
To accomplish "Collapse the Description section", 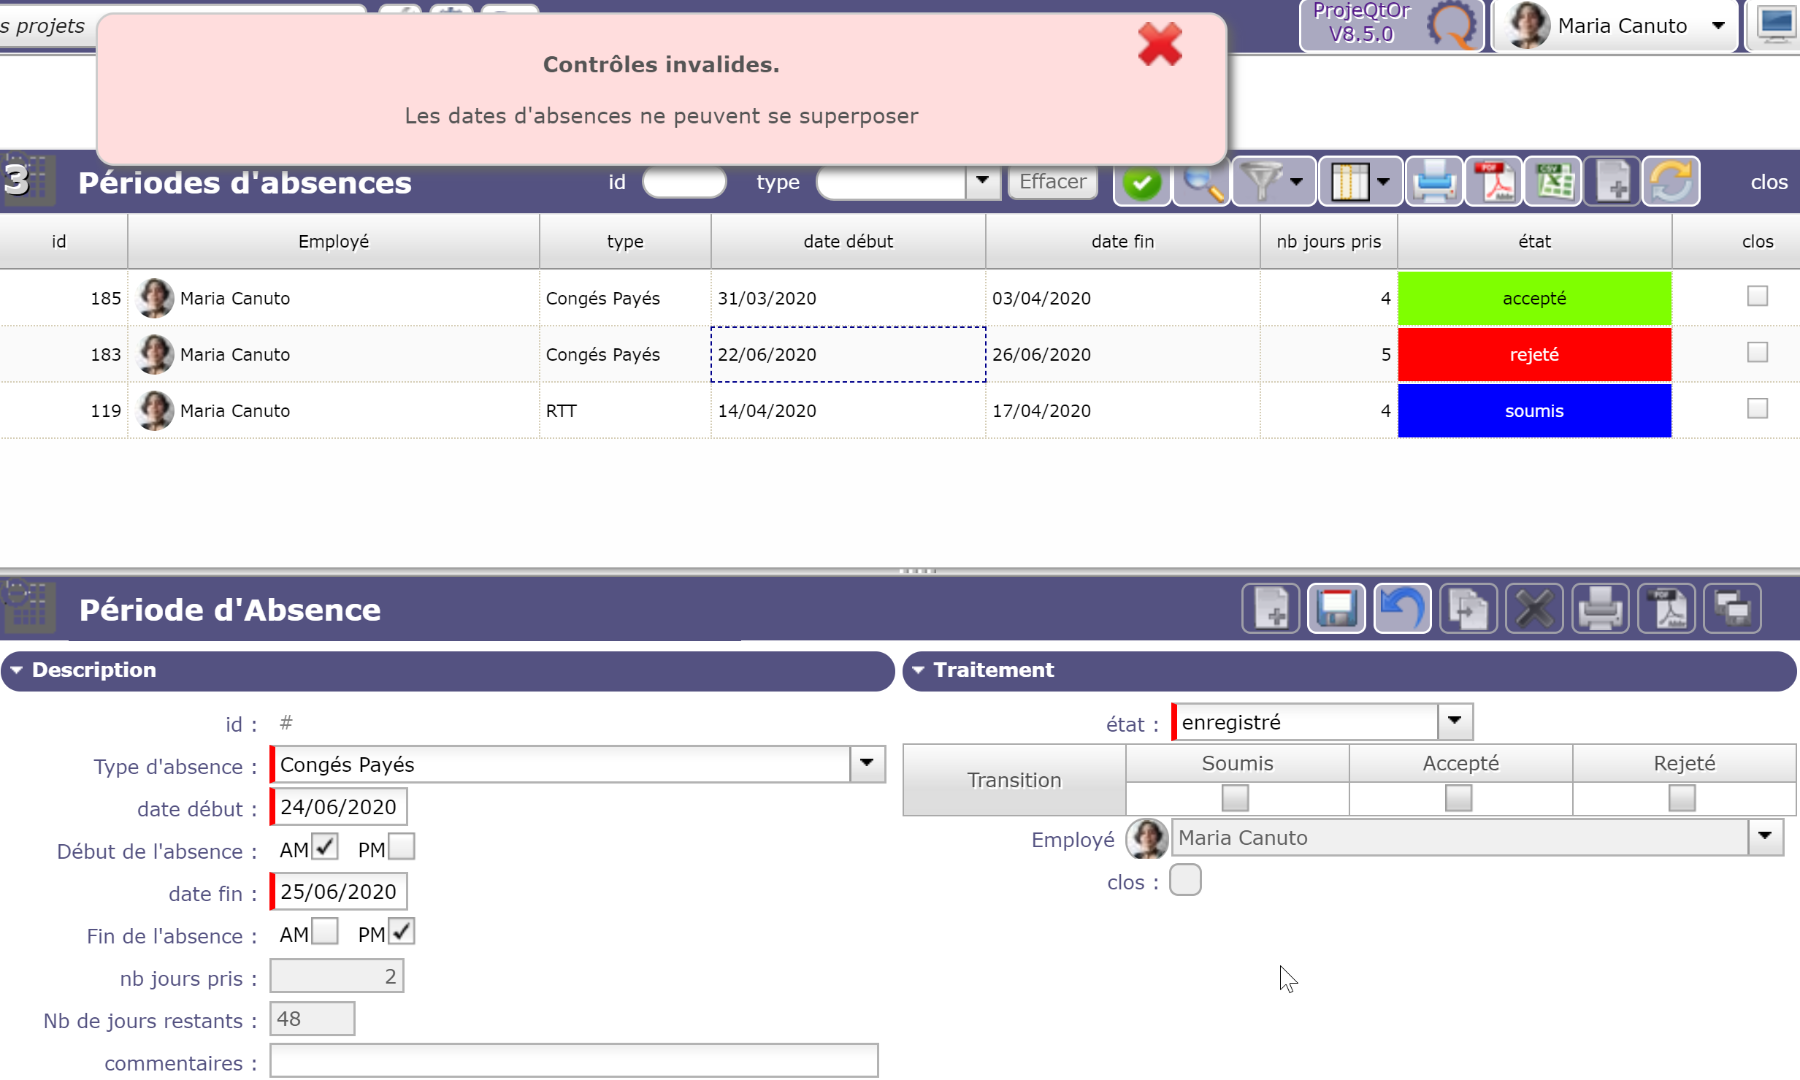I will (x=17, y=670).
